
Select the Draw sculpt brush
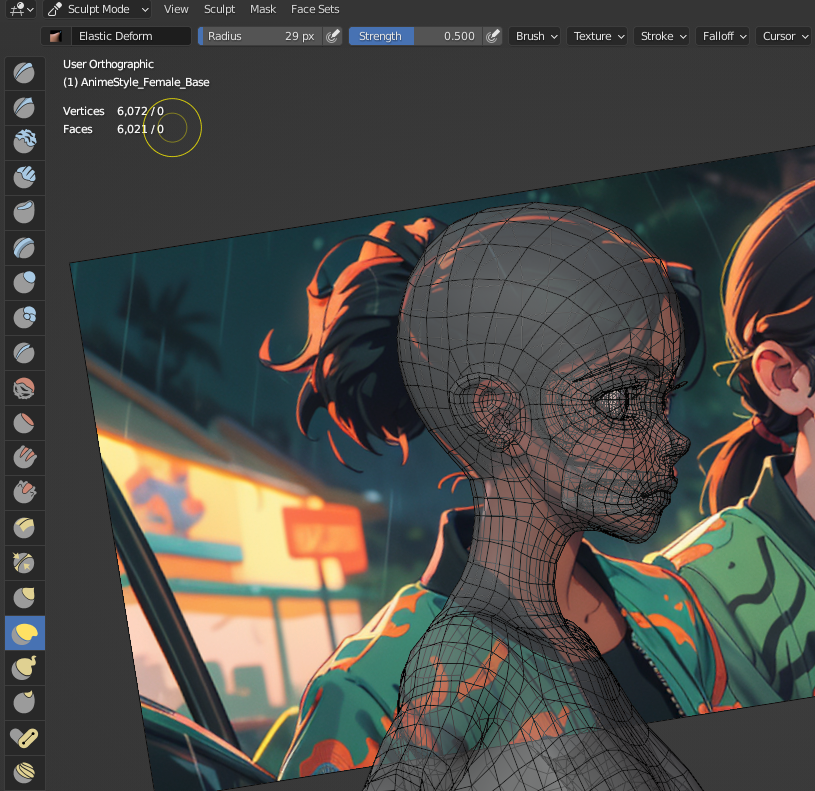24,73
